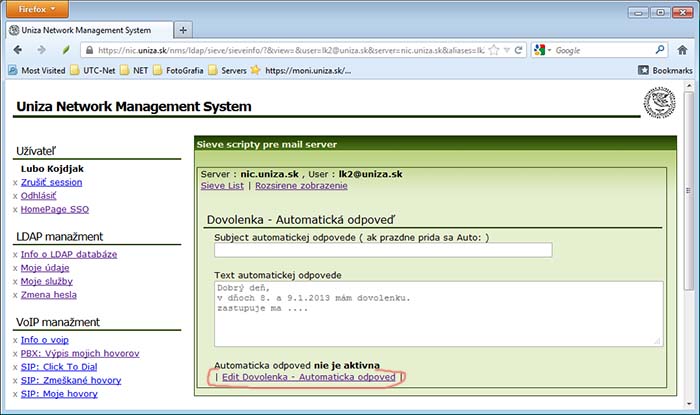Reload the page with the refresh icon
700x415 pixels.
pyautogui.click(x=518, y=50)
